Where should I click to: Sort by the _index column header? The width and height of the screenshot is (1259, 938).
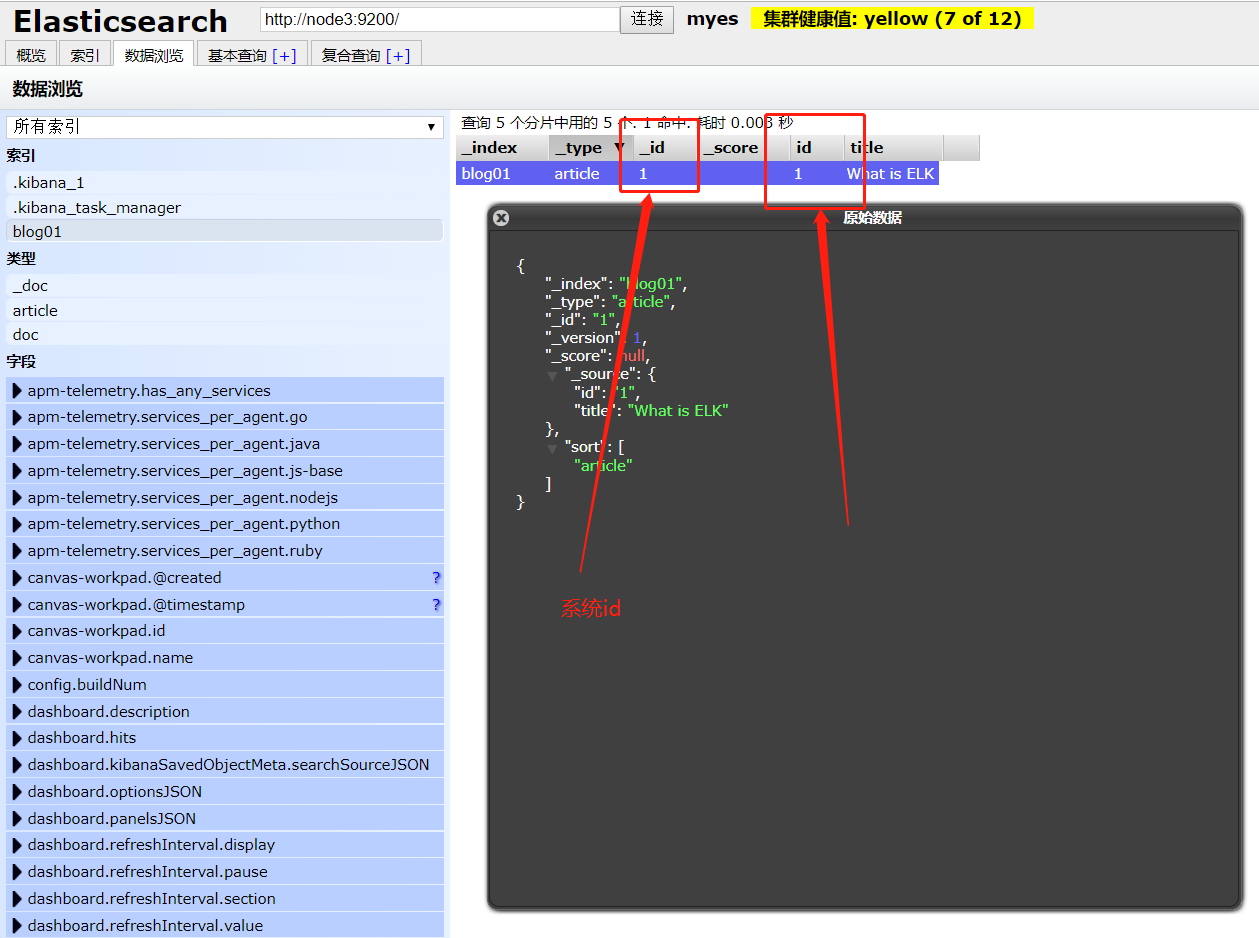(503, 148)
